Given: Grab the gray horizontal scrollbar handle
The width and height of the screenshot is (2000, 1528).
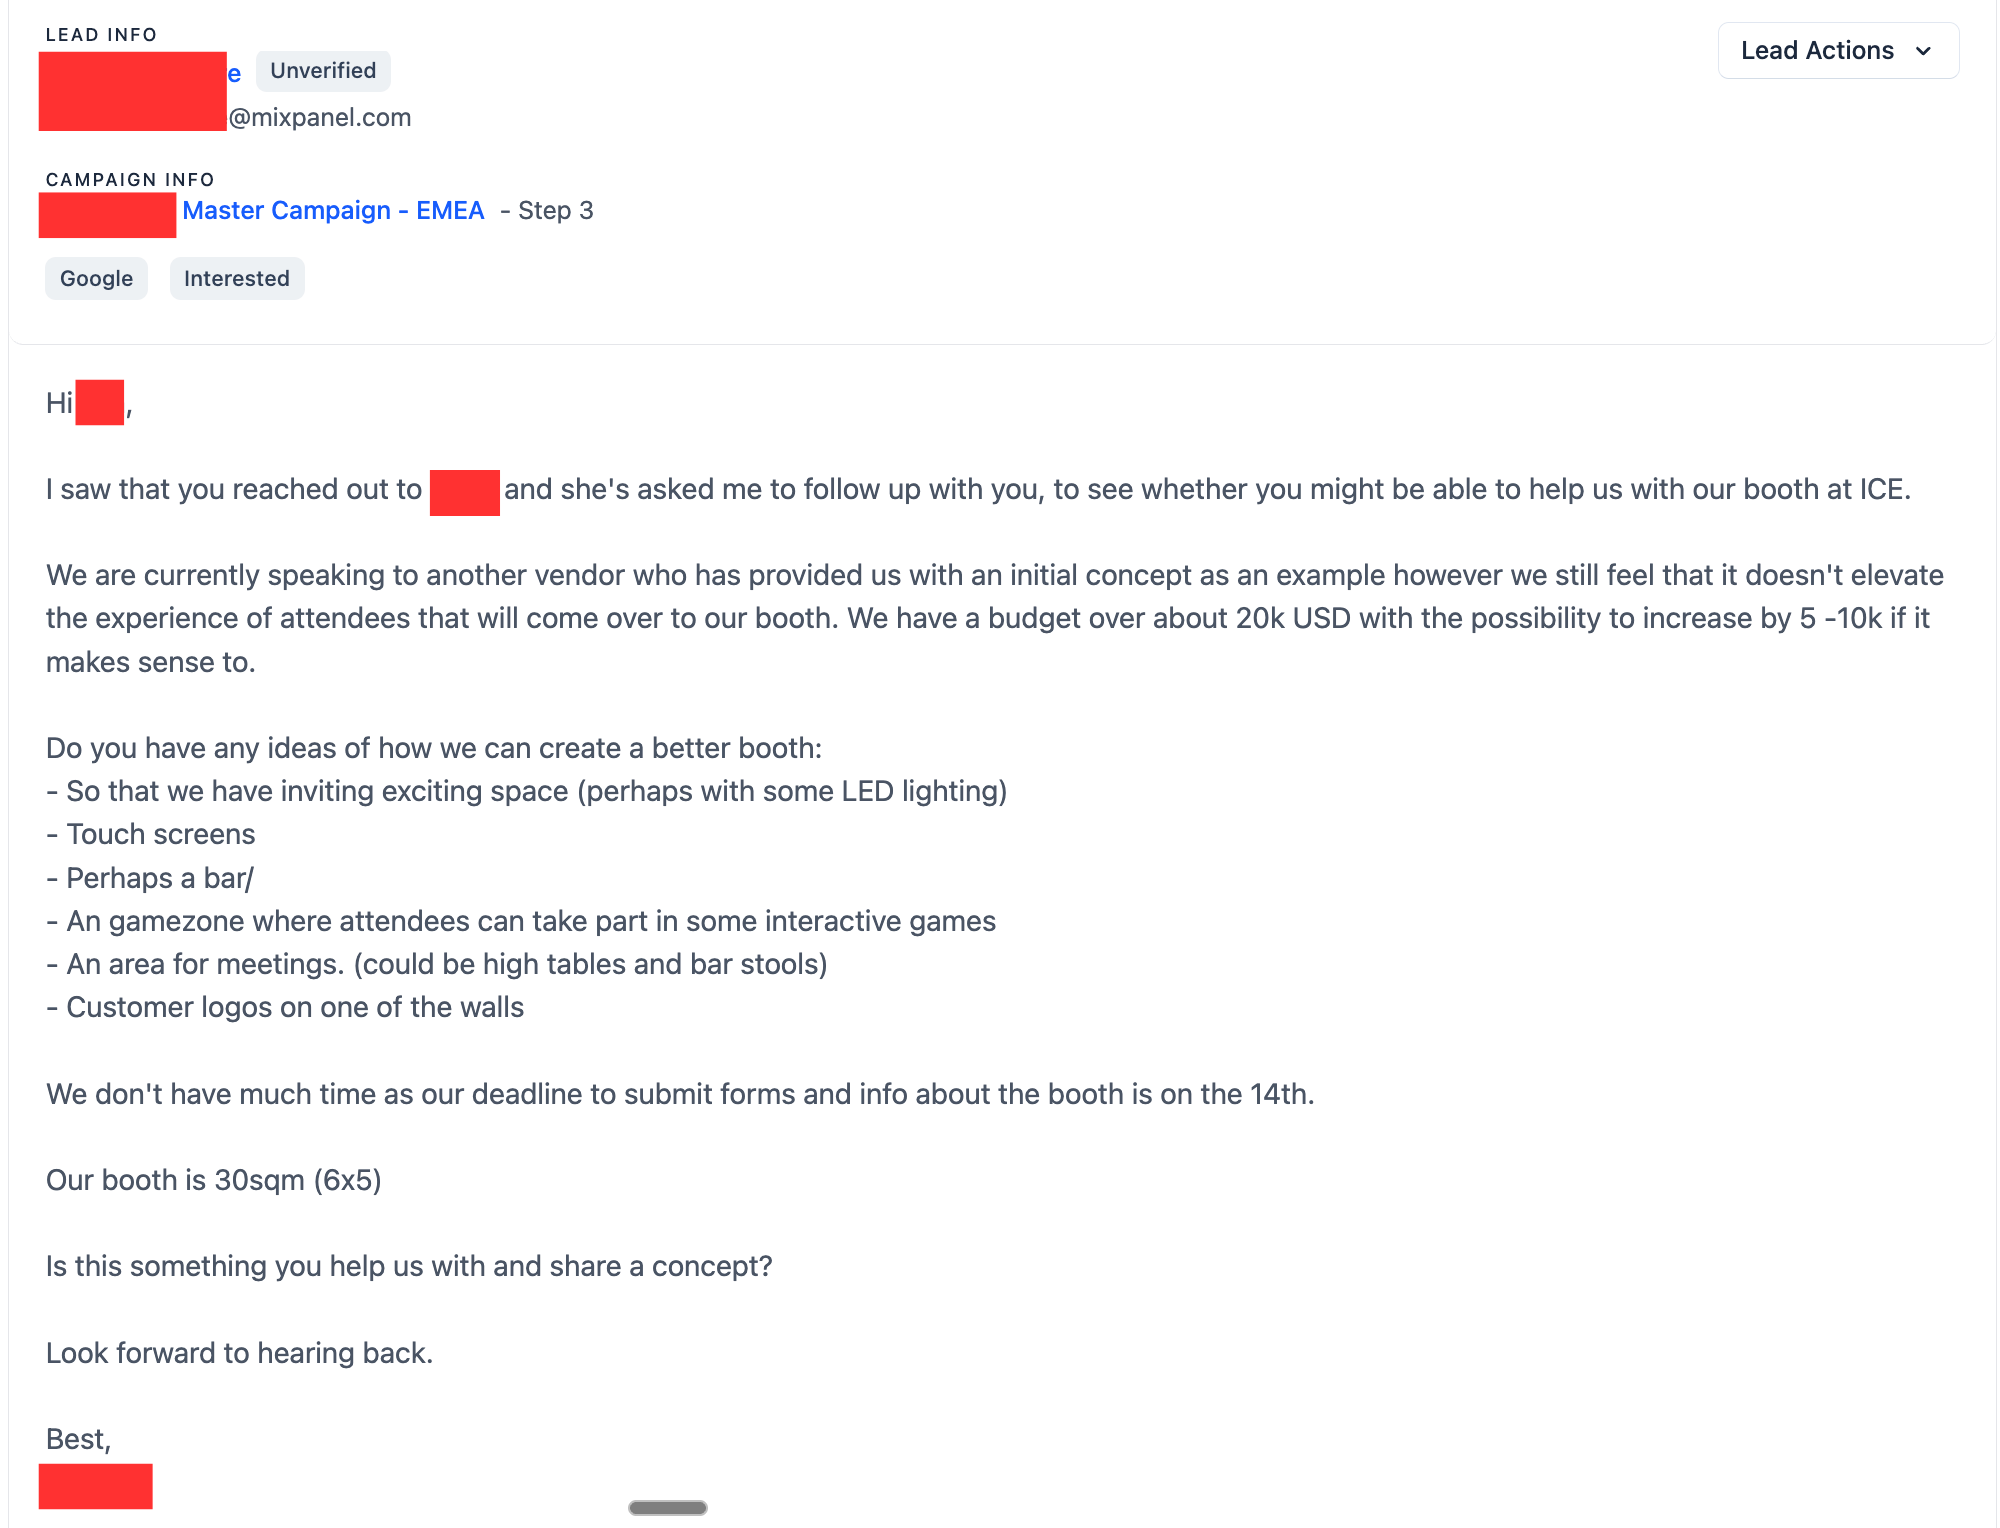Looking at the screenshot, I should coord(668,1508).
